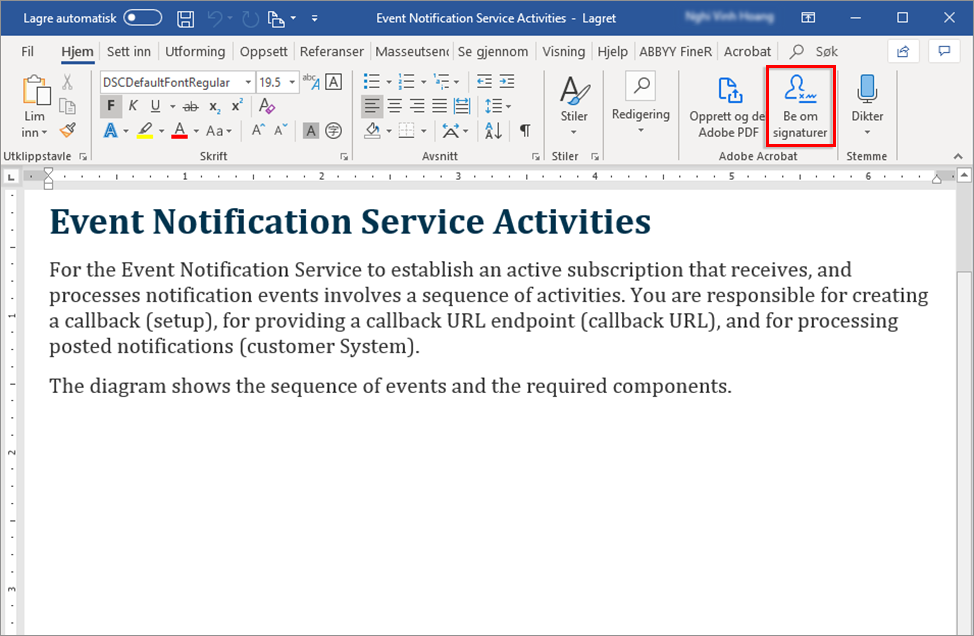
Task: Click the Increase indent icon
Action: pos(507,81)
